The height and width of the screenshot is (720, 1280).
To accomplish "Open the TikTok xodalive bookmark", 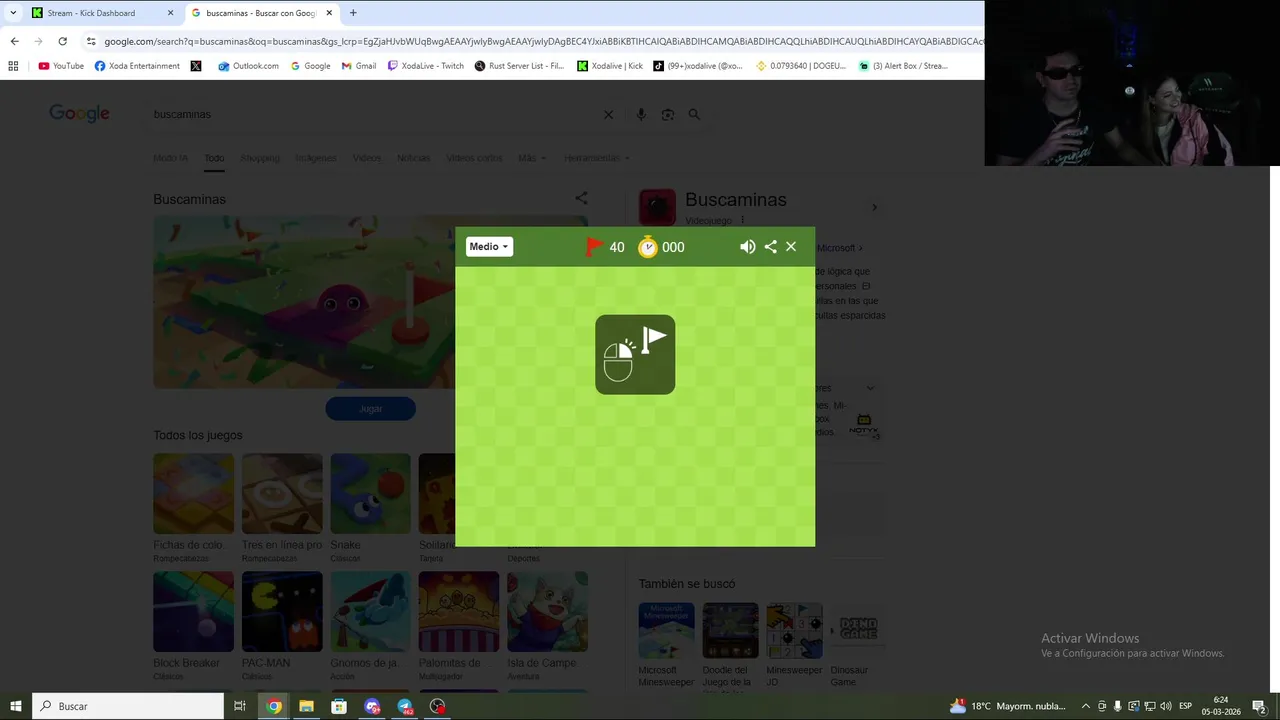I will (x=698, y=66).
